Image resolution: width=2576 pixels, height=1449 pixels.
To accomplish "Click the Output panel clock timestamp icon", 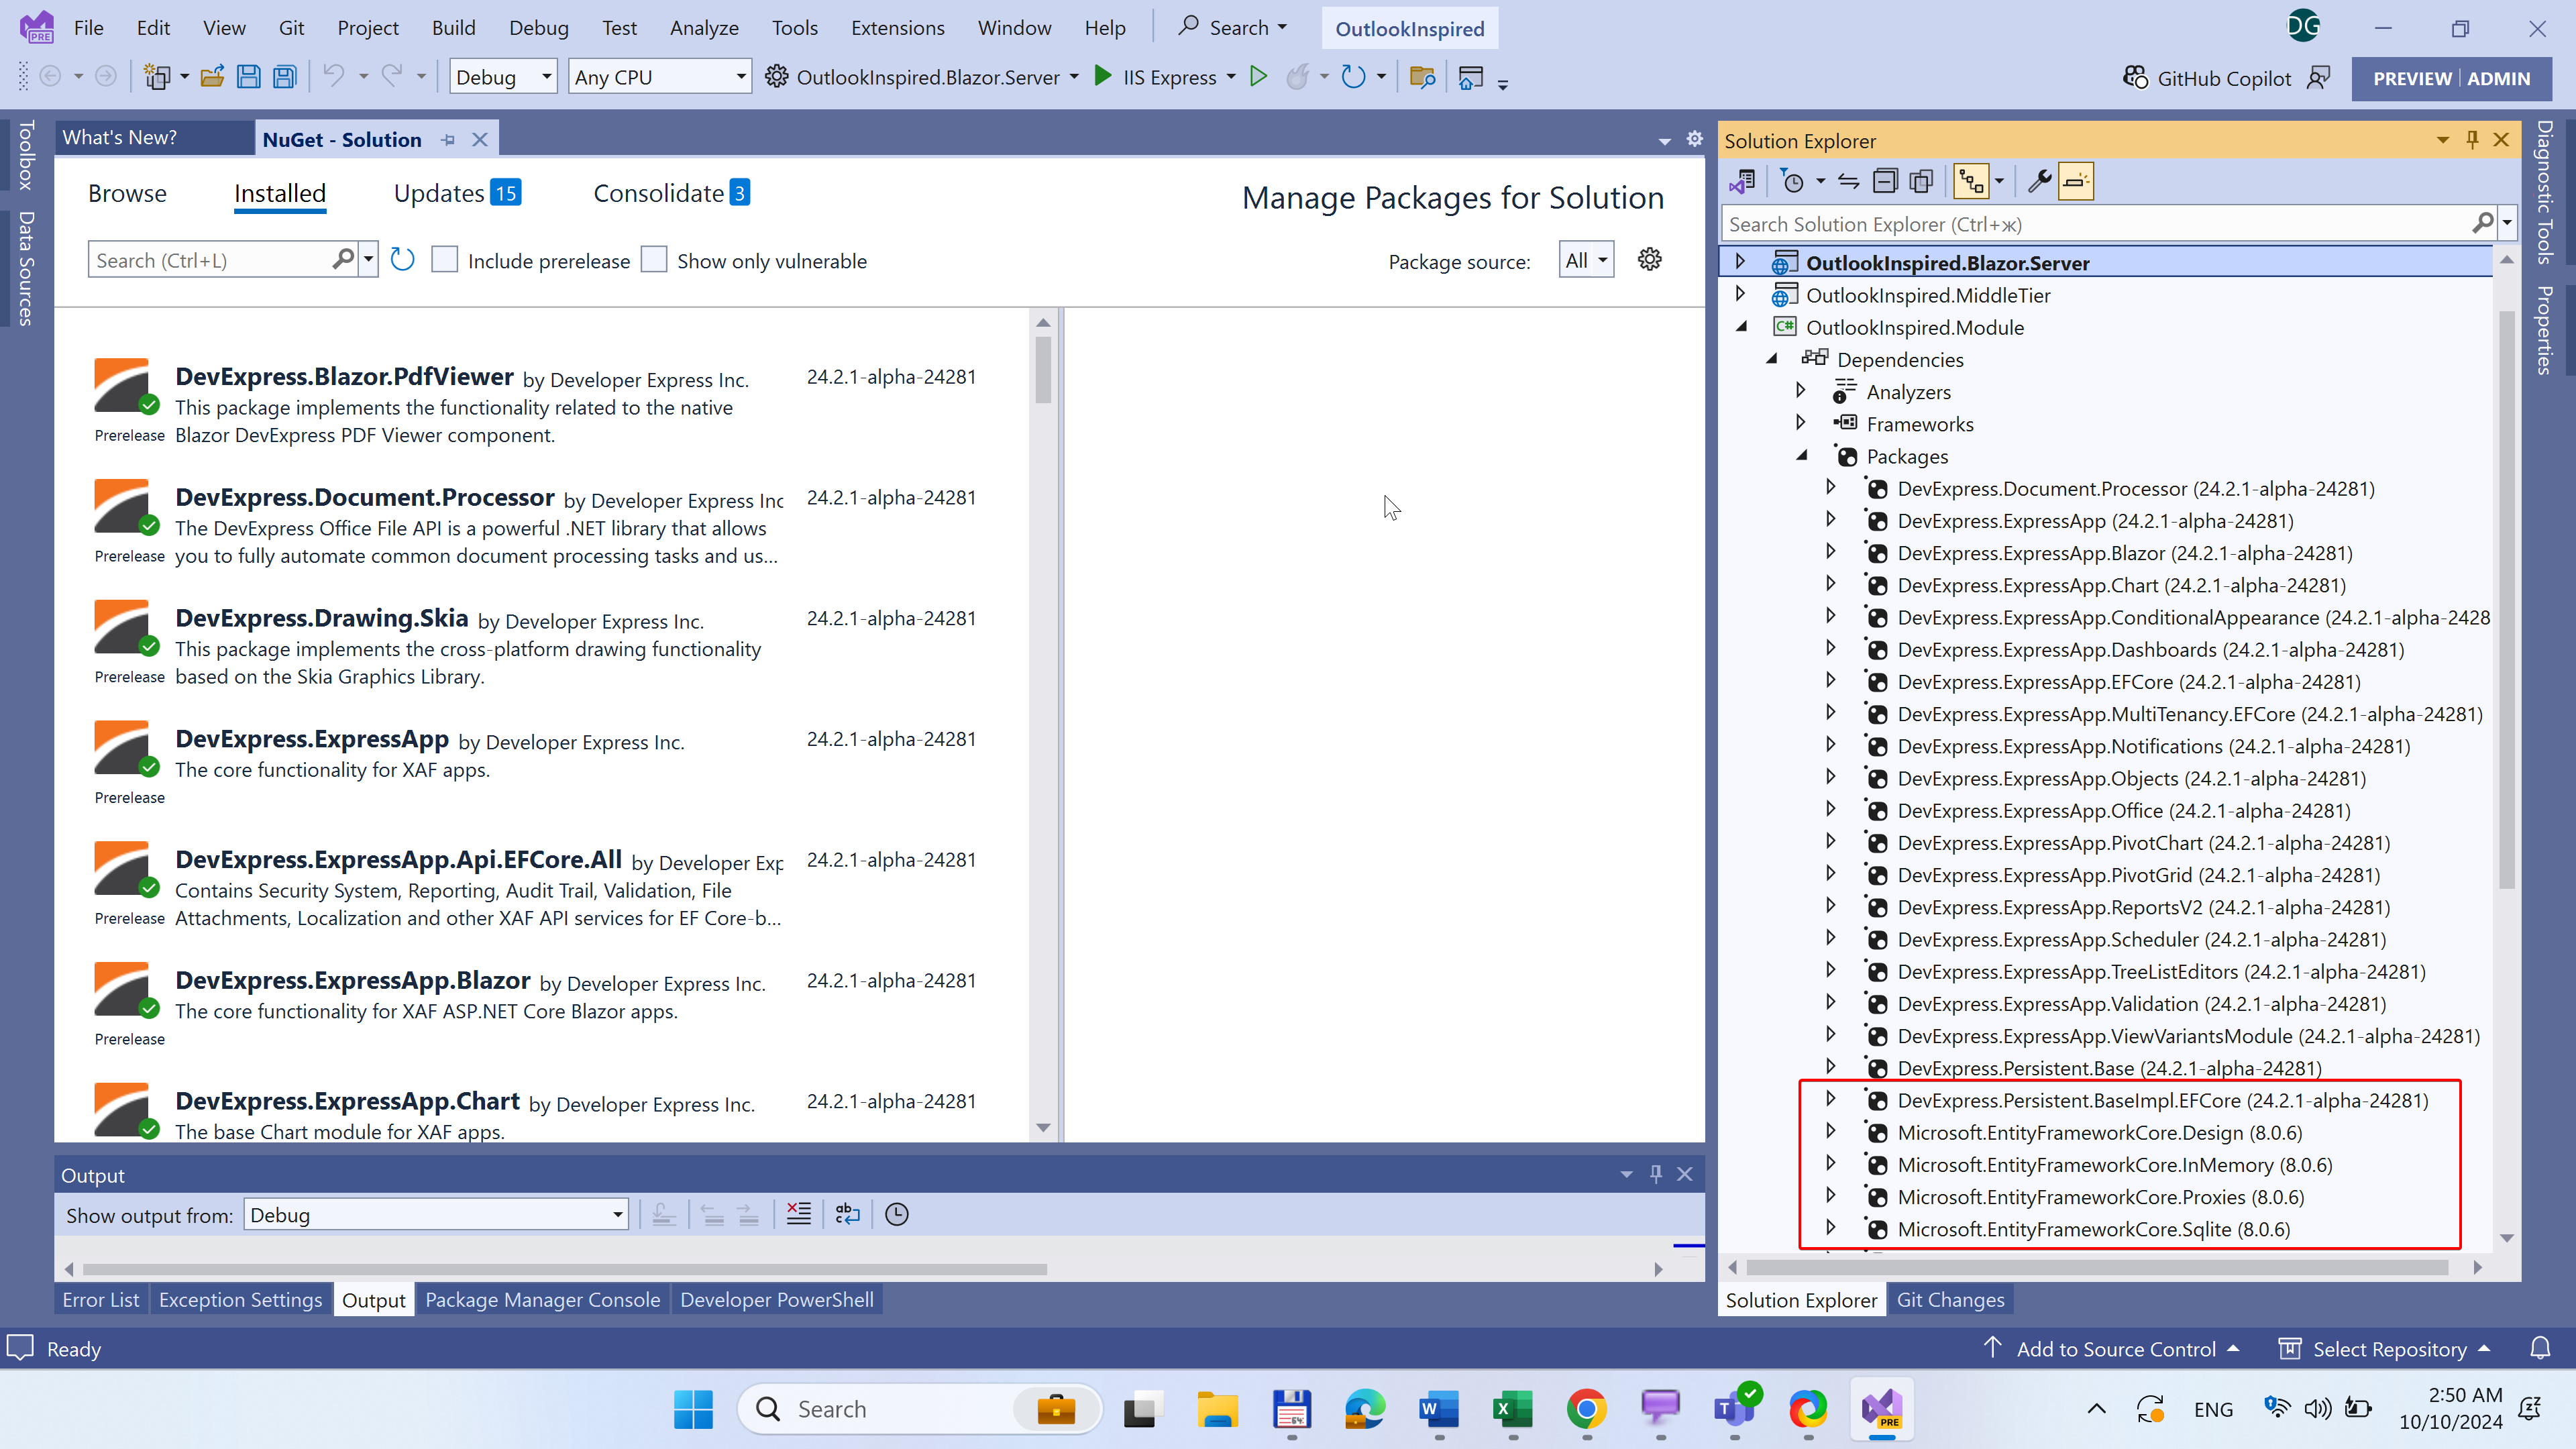I will tap(897, 1214).
